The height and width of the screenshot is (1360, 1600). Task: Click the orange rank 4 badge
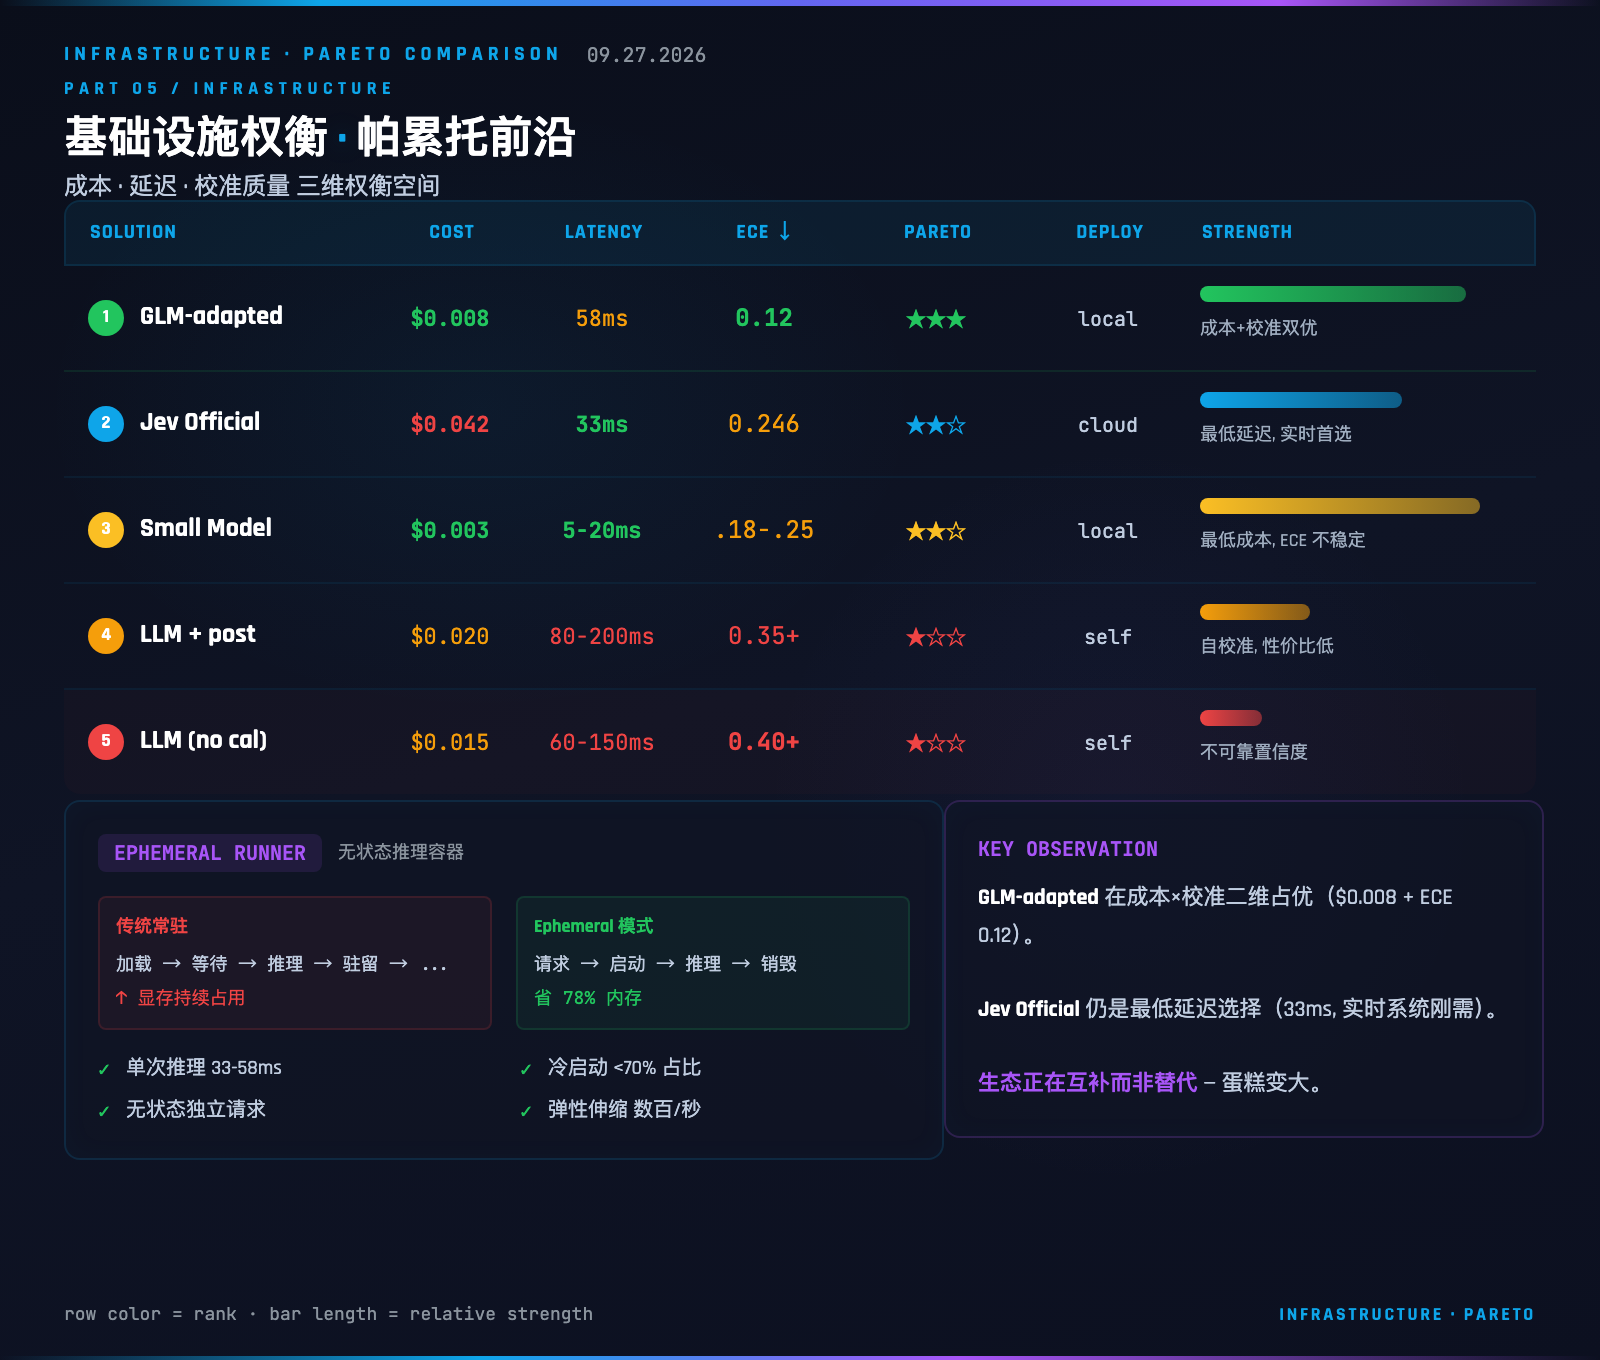click(x=106, y=635)
